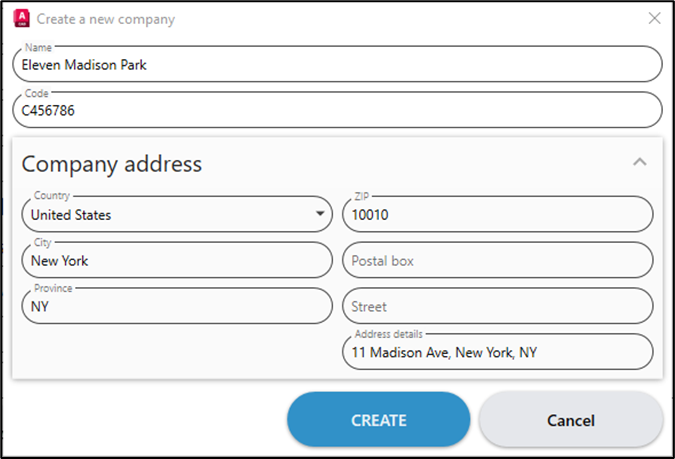Focus the Code field containing C456786

click(x=338, y=110)
